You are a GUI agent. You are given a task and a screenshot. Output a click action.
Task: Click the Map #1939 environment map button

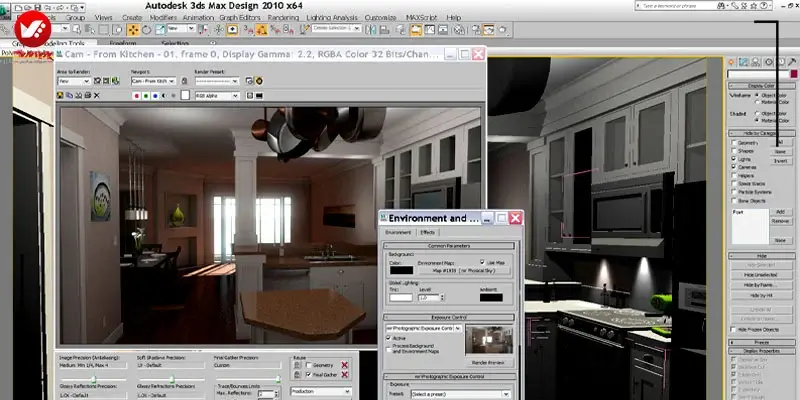(465, 270)
